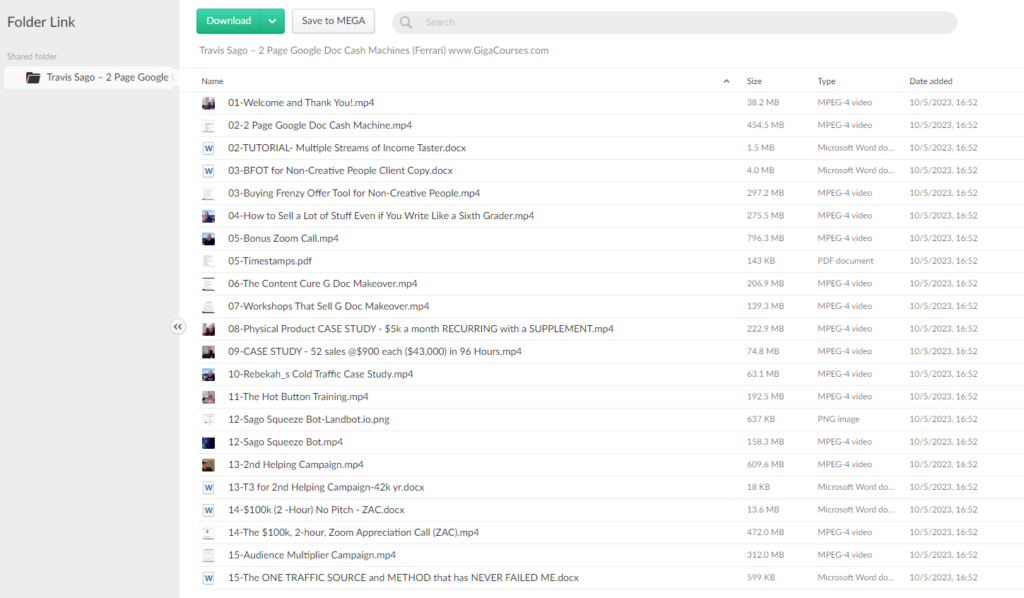Screen dimensions: 1024x598
Task: Collapse the Folder Link sidebar using the double chevron
Action: [x=178, y=326]
